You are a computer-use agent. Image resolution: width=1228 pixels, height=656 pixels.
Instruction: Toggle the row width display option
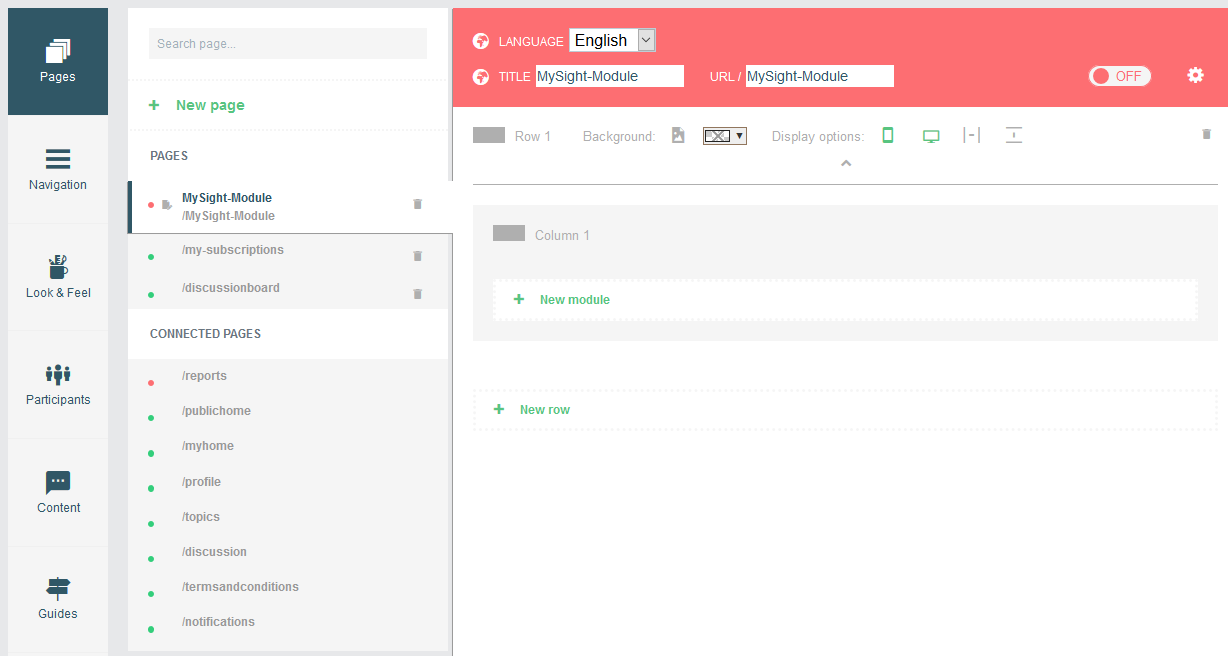971,135
